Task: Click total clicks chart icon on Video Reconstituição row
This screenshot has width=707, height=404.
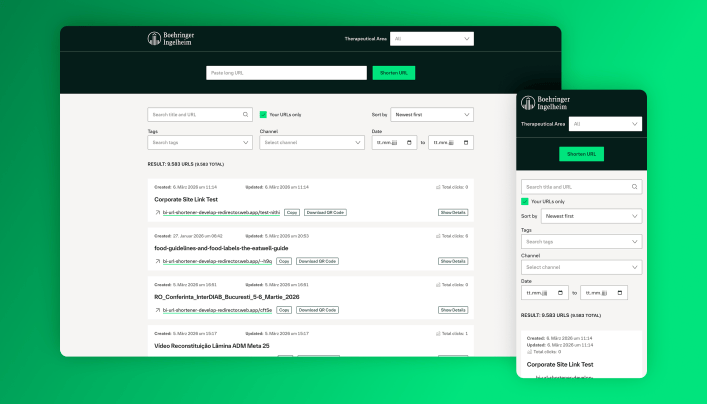Action: coord(438,334)
